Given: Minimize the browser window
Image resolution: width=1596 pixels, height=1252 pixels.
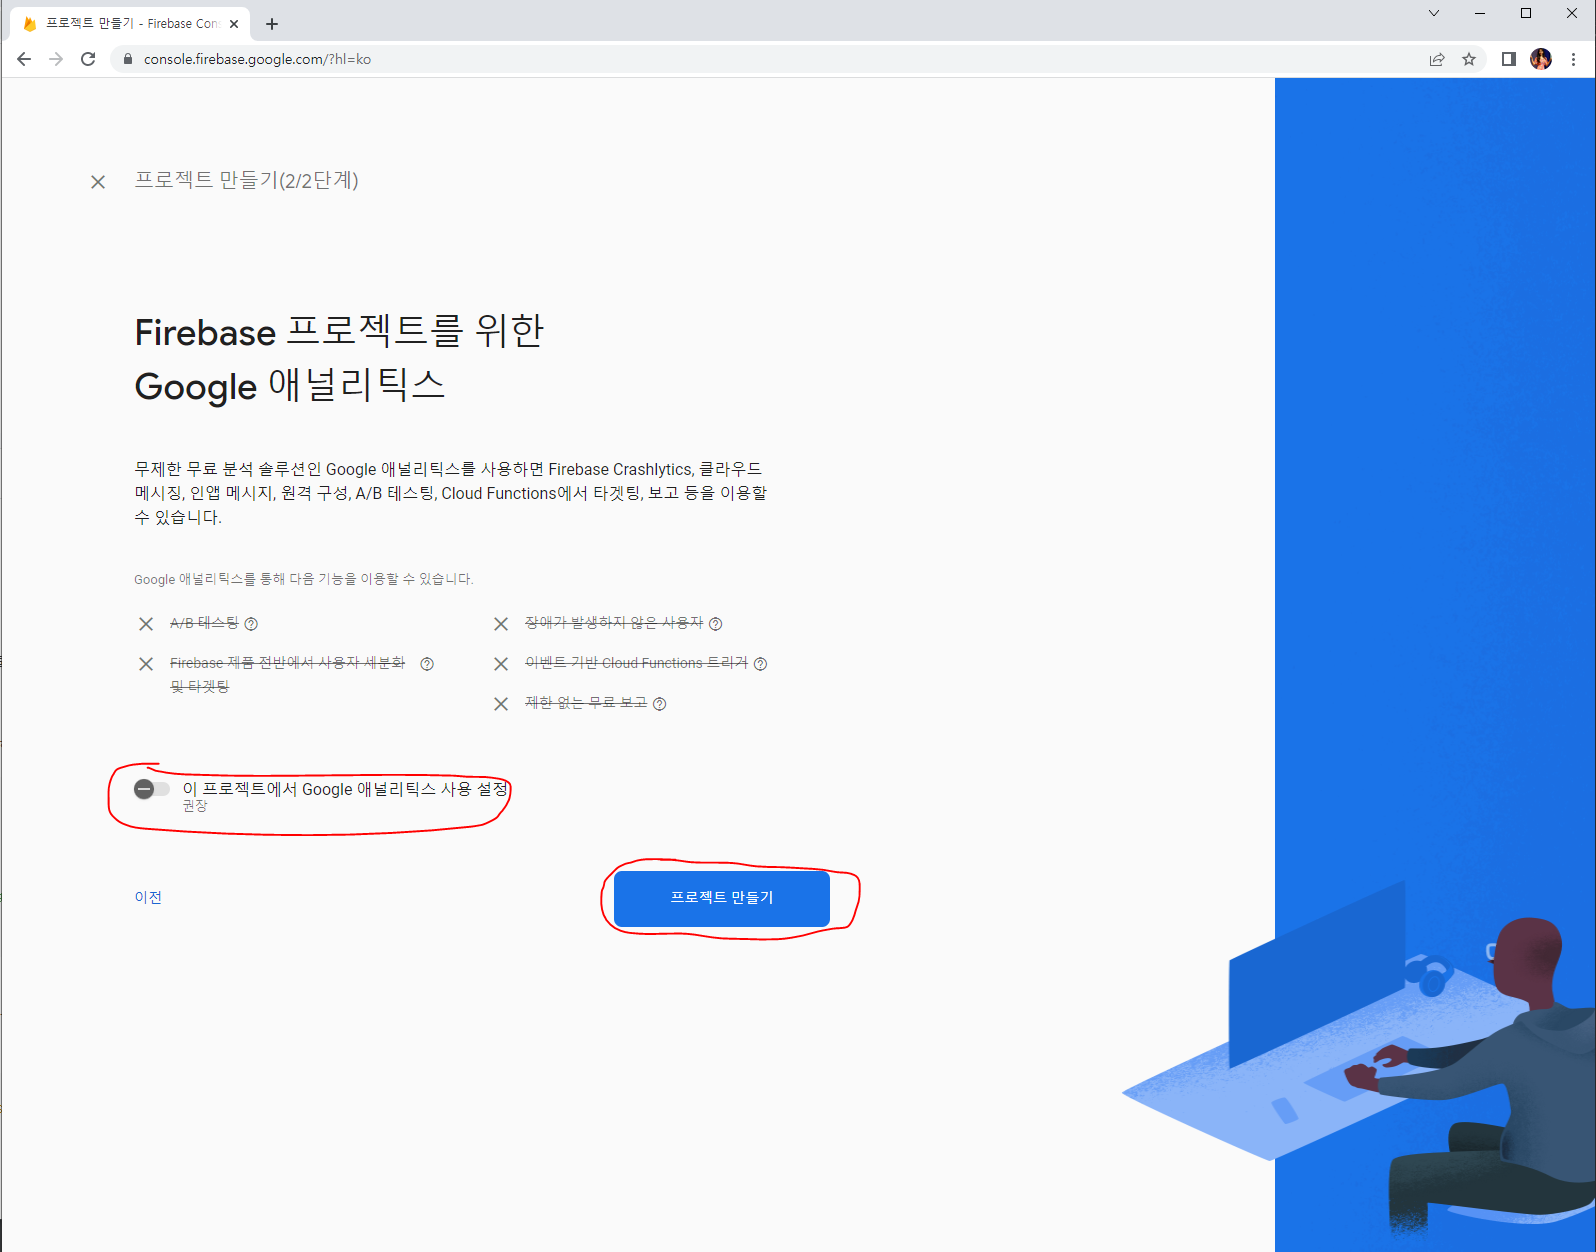Looking at the screenshot, I should 1480,13.
